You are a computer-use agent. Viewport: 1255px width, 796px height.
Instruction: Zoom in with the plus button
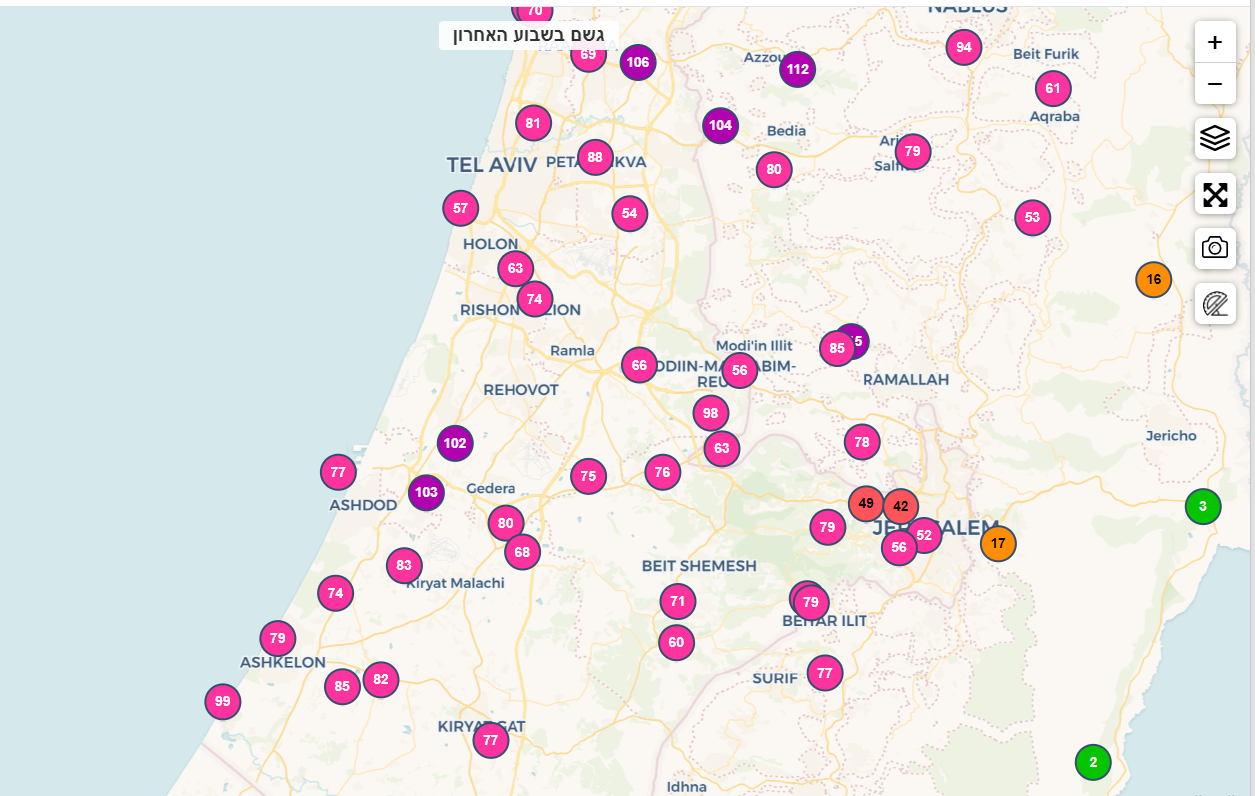[x=1215, y=42]
